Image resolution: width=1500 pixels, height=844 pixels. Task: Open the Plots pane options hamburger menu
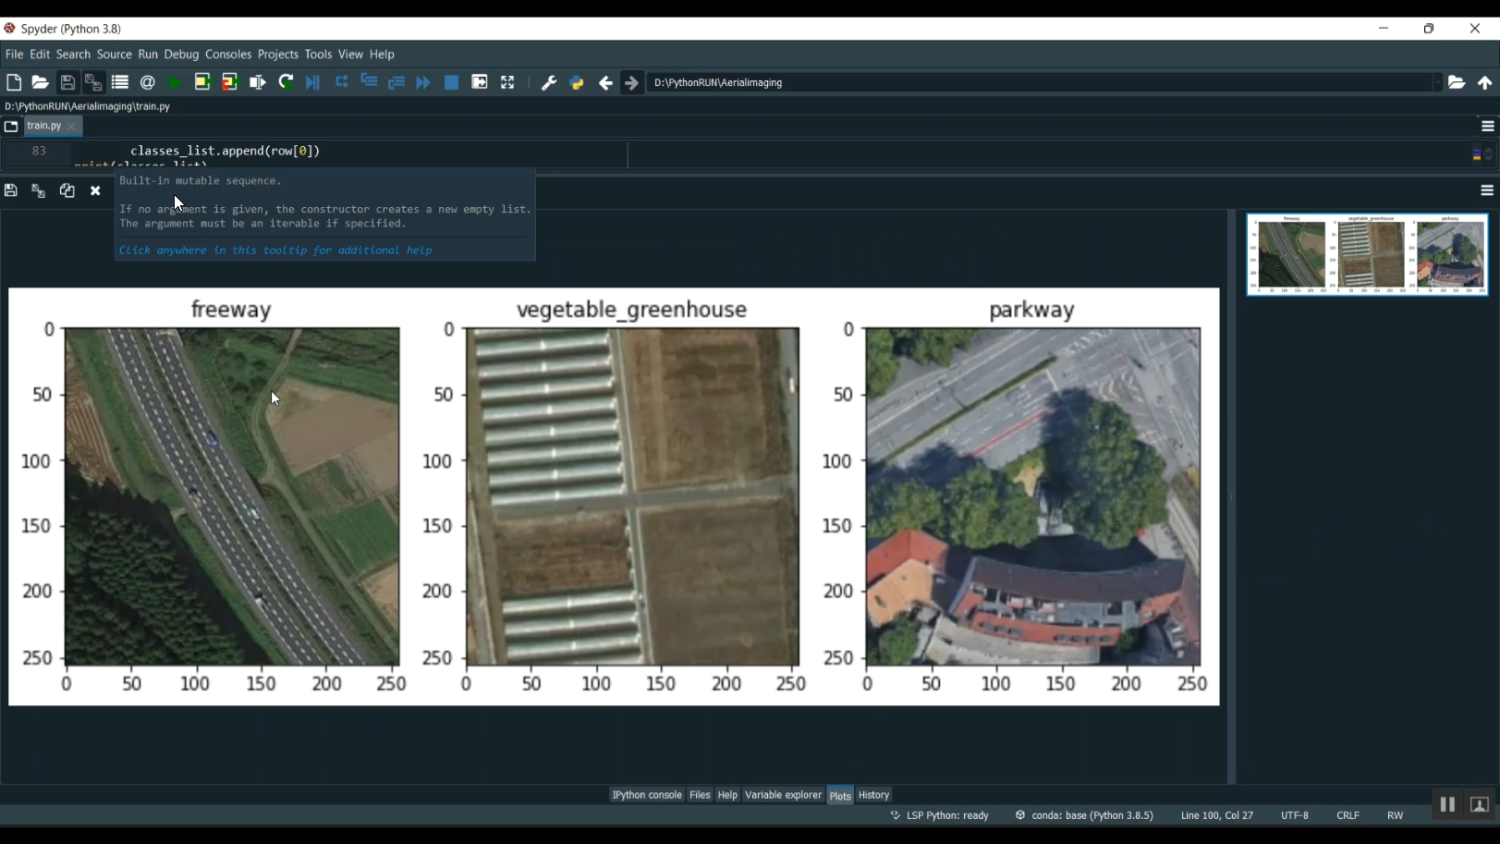pyautogui.click(x=1487, y=190)
